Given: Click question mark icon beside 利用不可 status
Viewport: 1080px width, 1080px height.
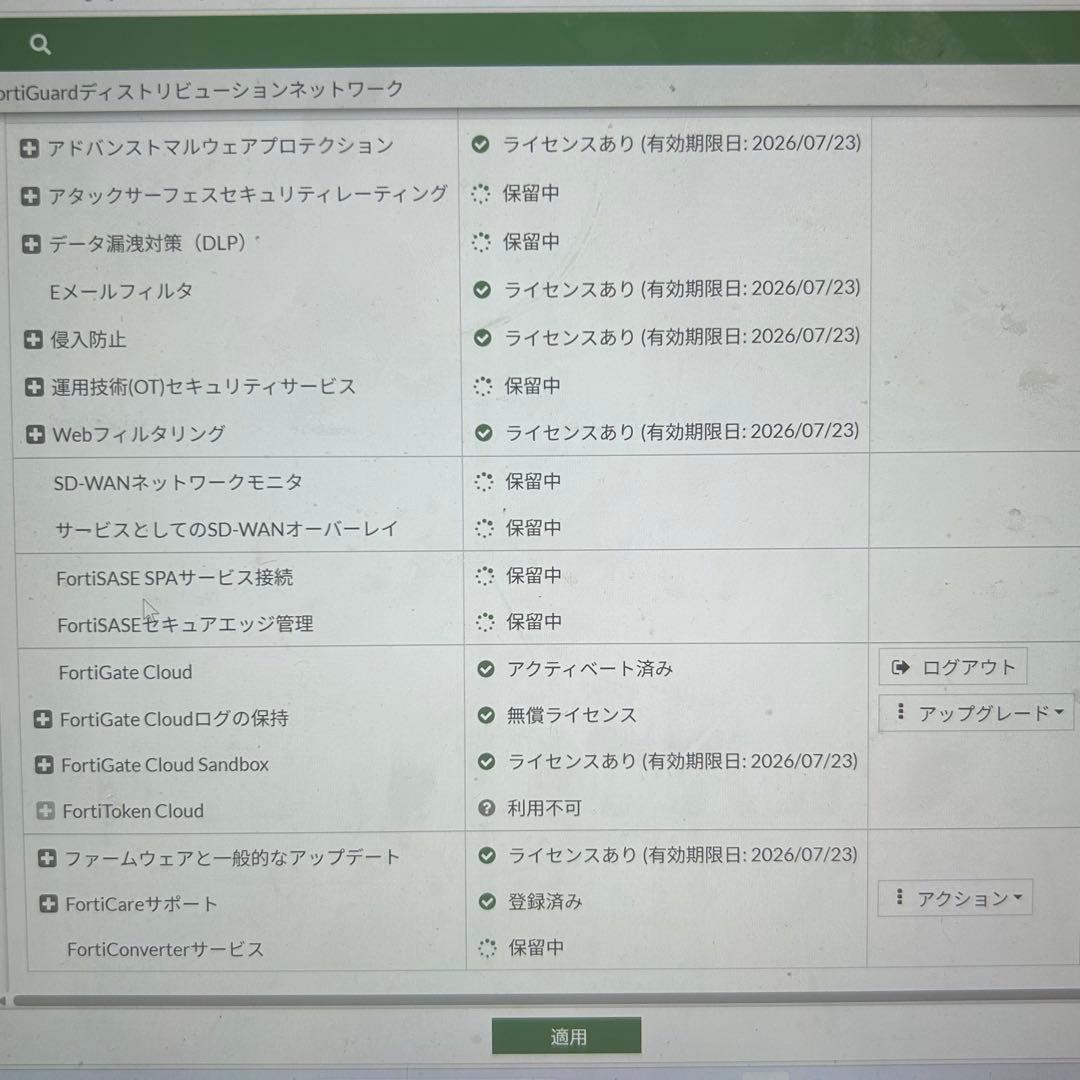Looking at the screenshot, I should 487,808.
